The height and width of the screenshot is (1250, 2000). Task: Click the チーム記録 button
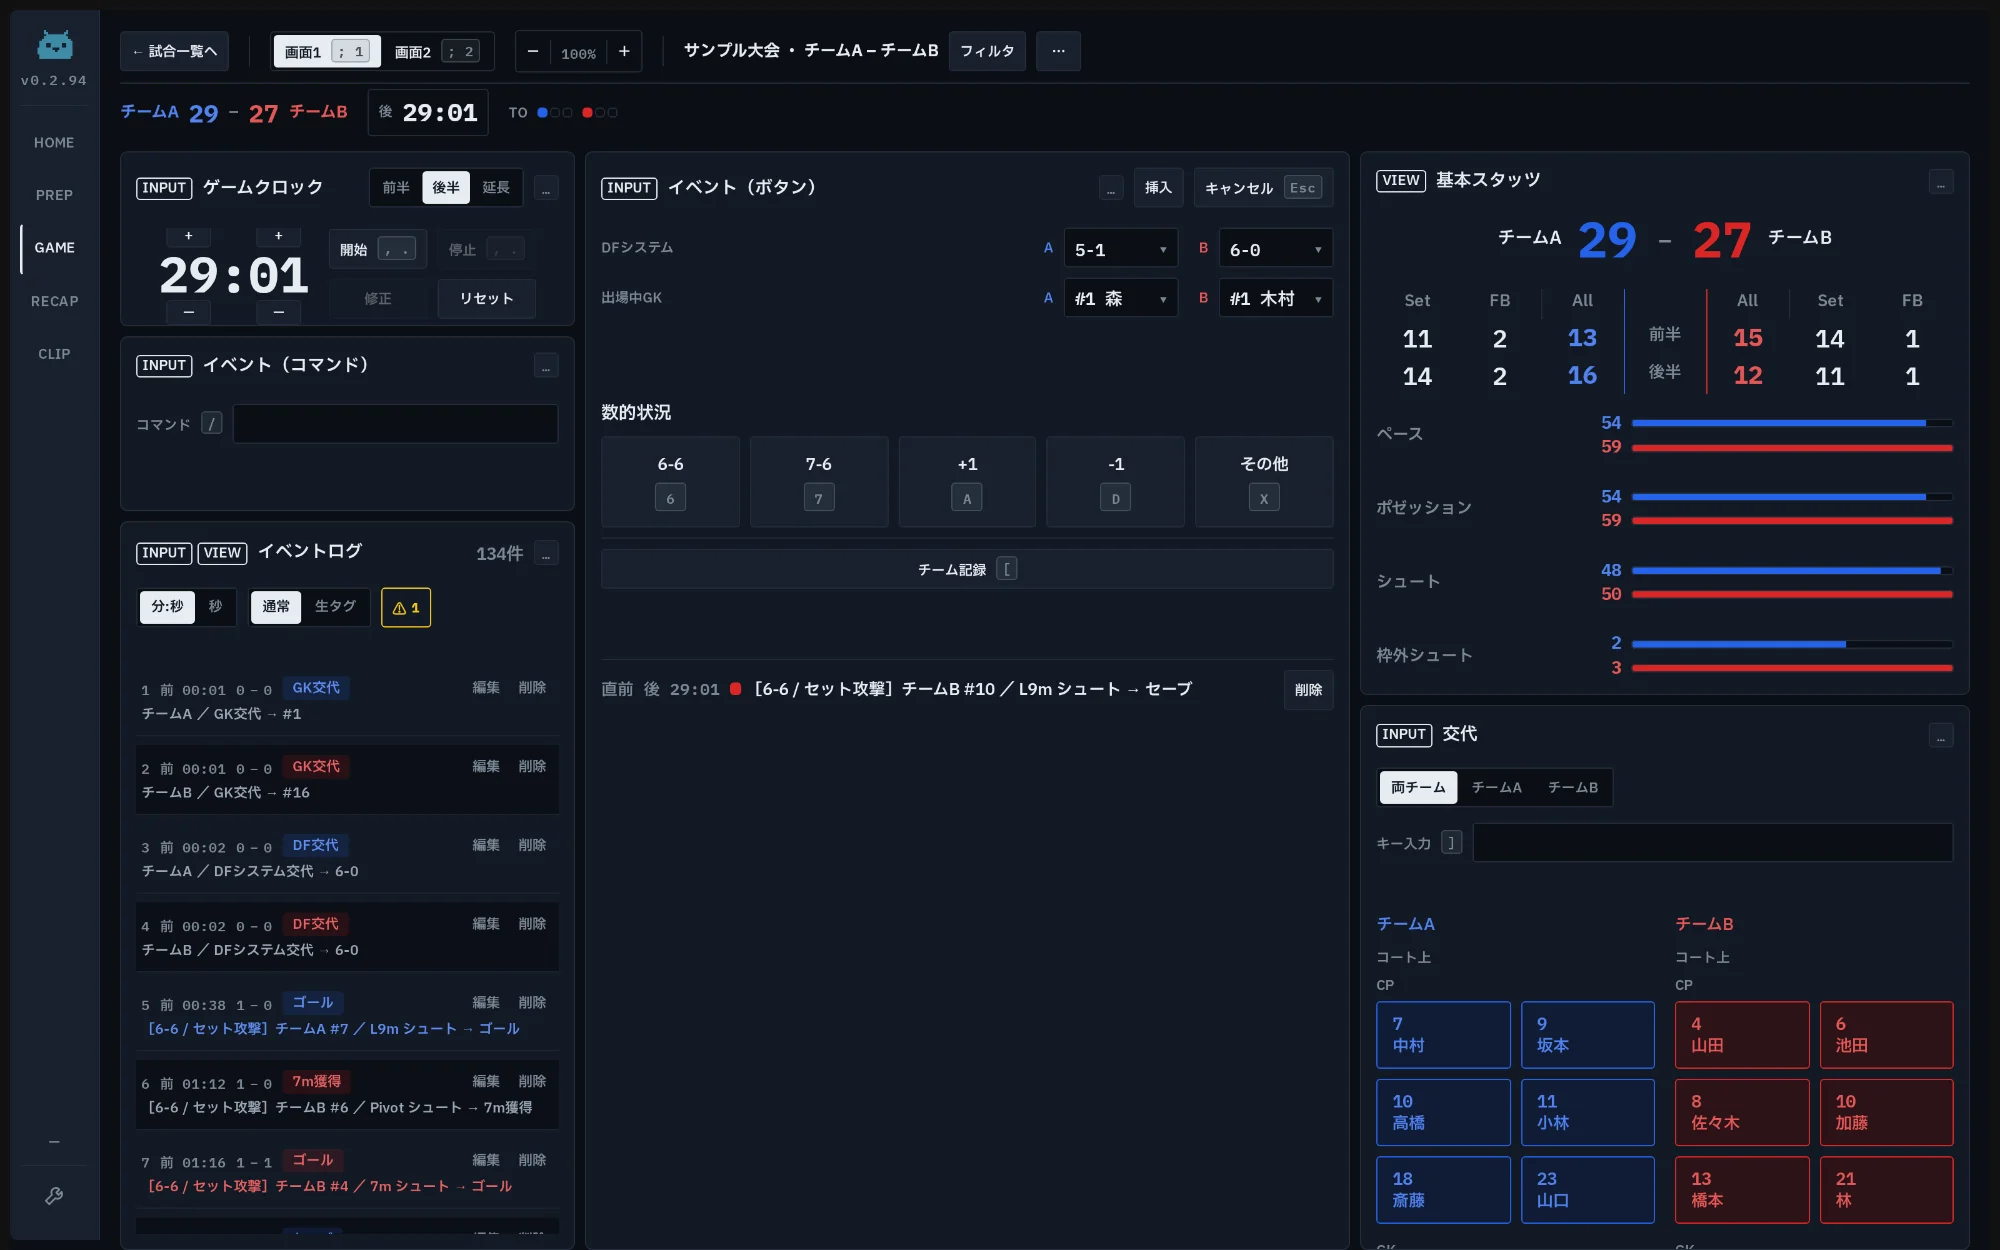tap(967, 569)
